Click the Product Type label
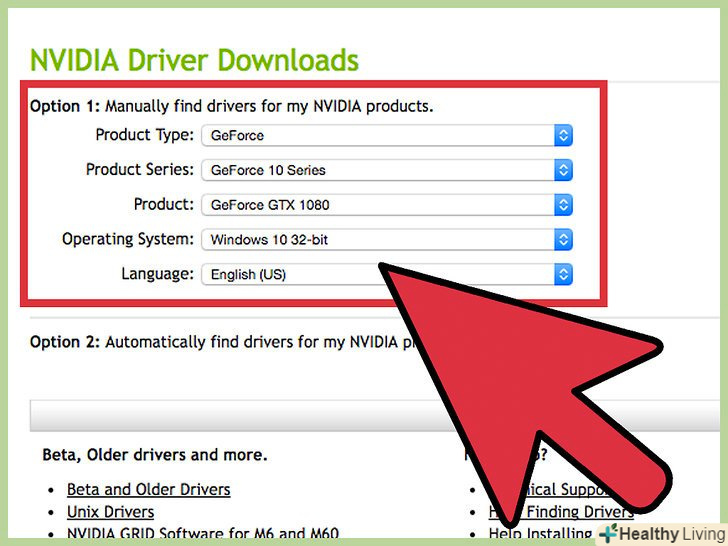Viewport: 728px width, 546px height. [x=144, y=135]
